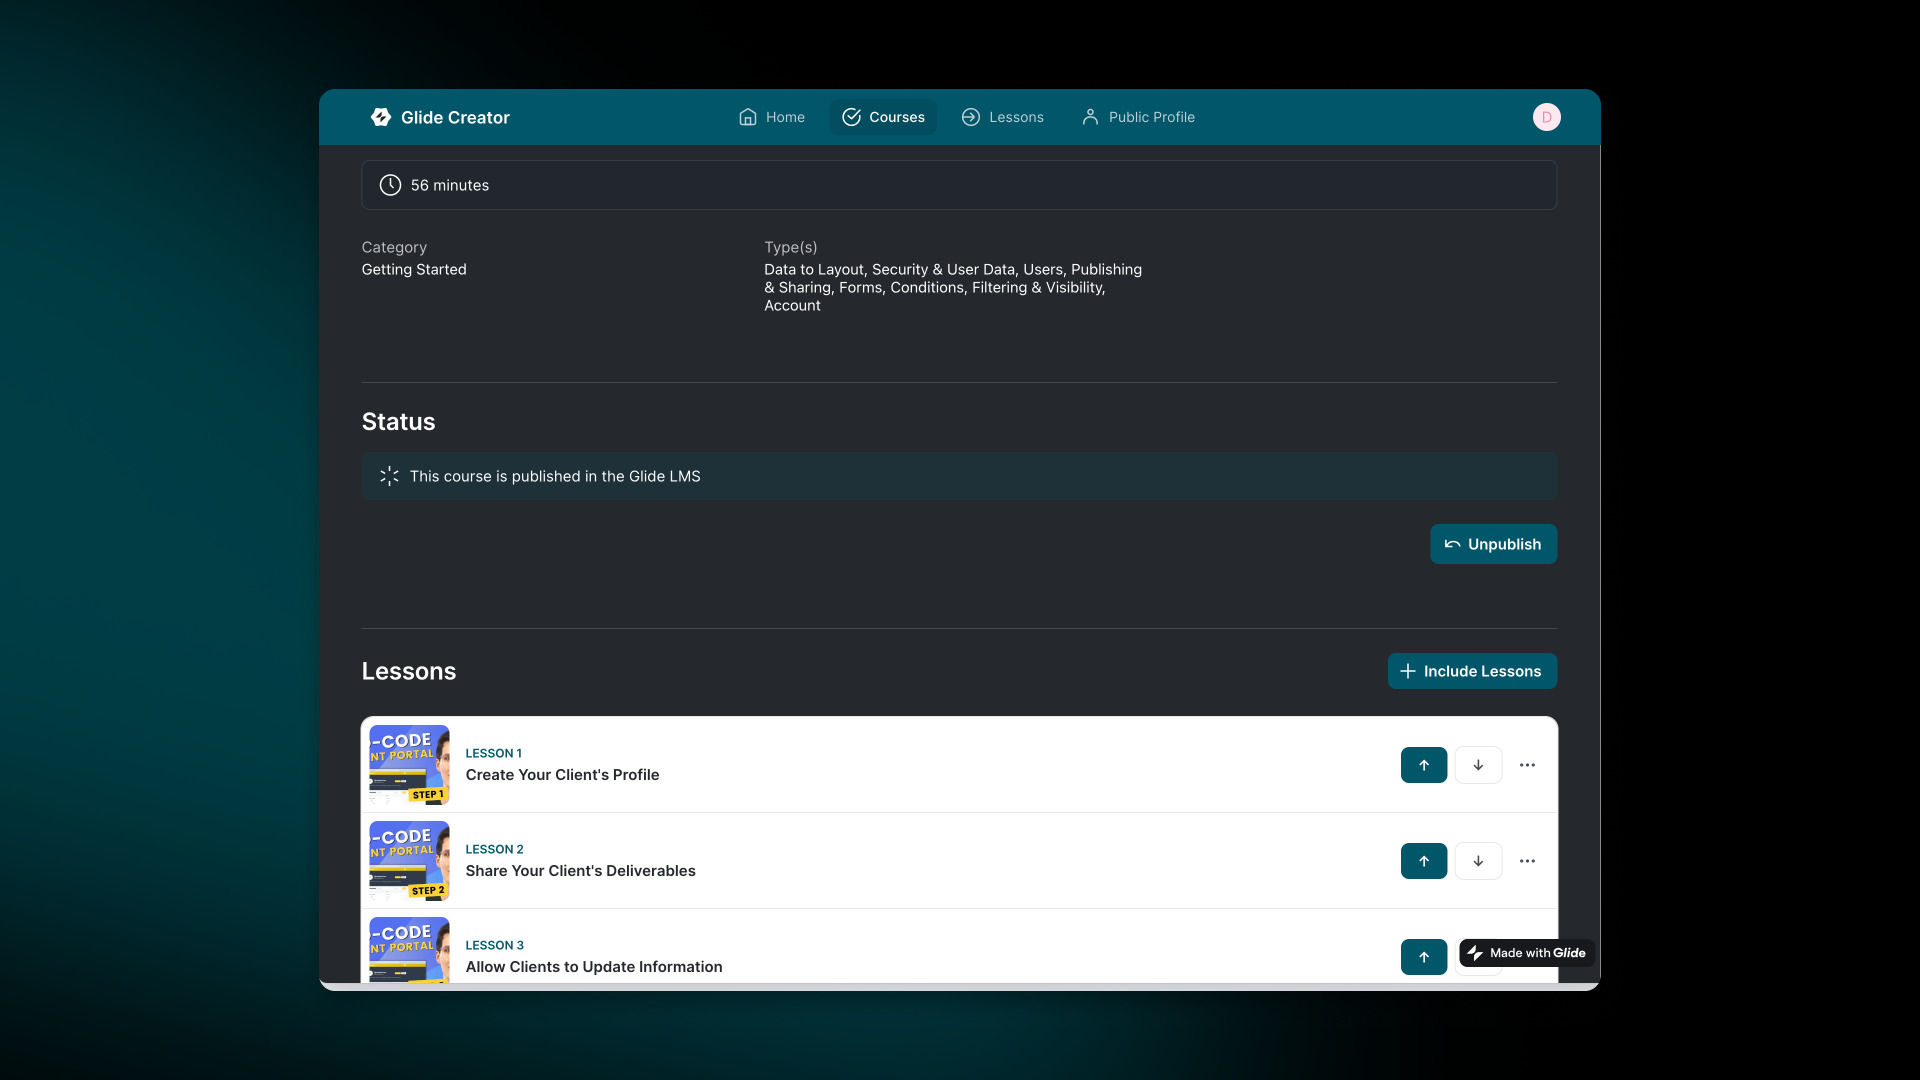The width and height of the screenshot is (1920, 1080).
Task: Click the clock icon beside 56 minutes
Action: pyautogui.click(x=390, y=185)
